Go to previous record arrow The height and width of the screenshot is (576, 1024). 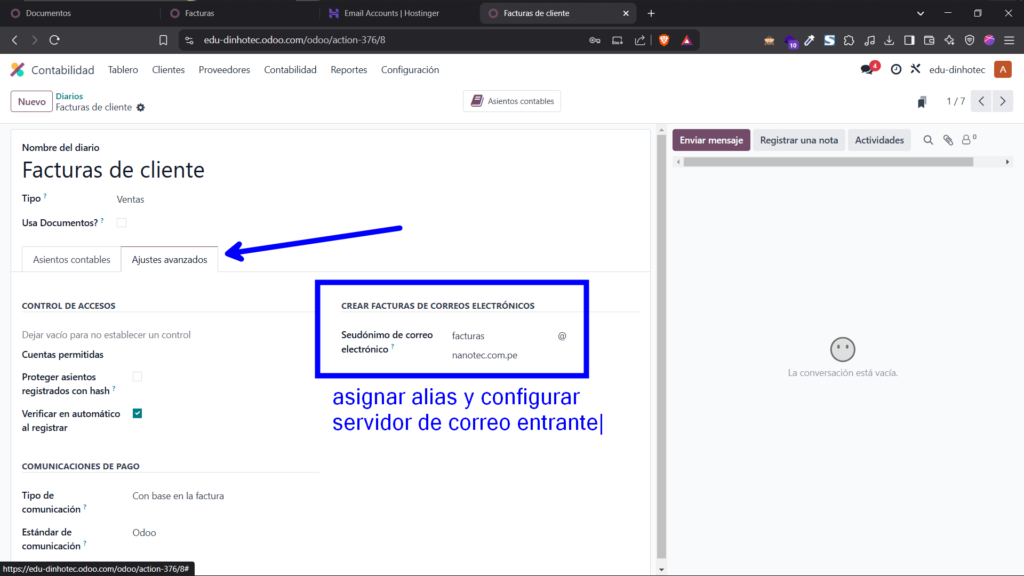[982, 101]
